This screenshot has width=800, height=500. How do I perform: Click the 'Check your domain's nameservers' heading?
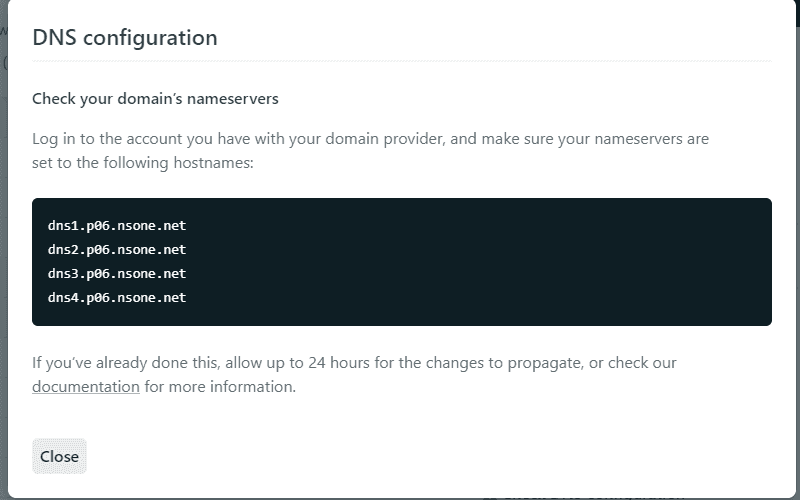[x=155, y=99]
